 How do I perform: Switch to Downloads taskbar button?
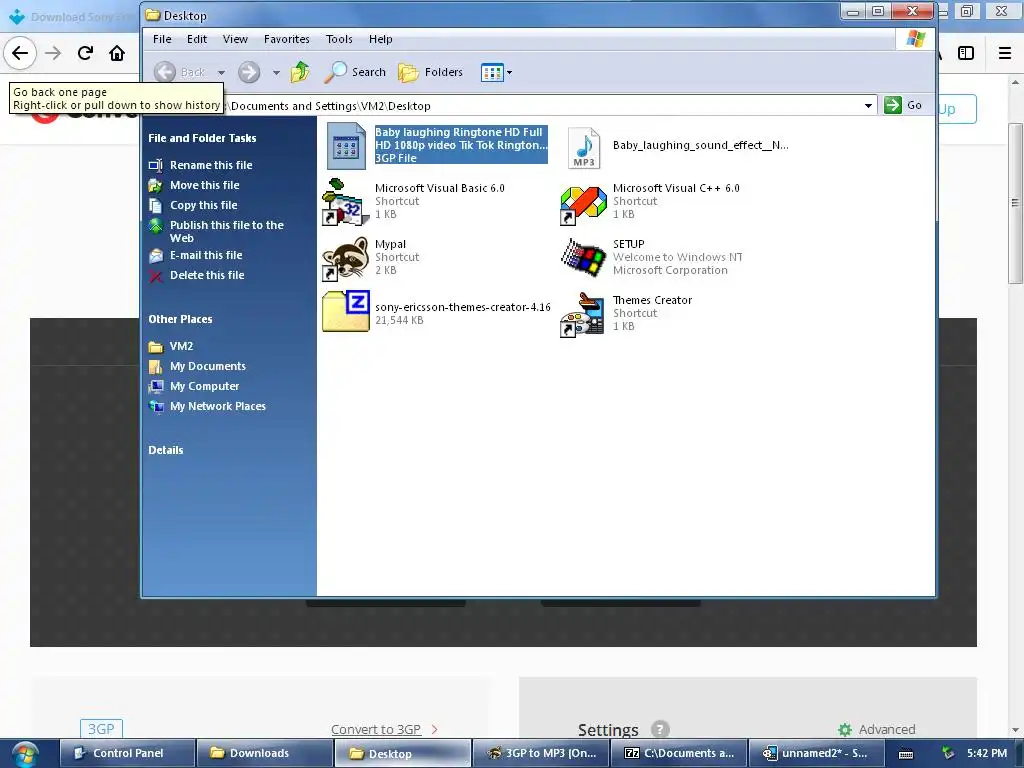click(x=265, y=753)
